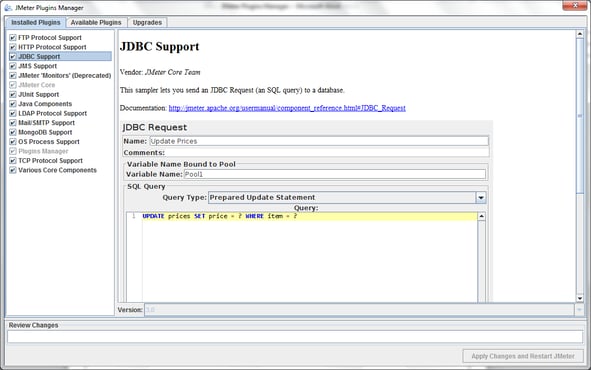
Task: Select TCP Protocol Support list entry
Action: (51, 161)
